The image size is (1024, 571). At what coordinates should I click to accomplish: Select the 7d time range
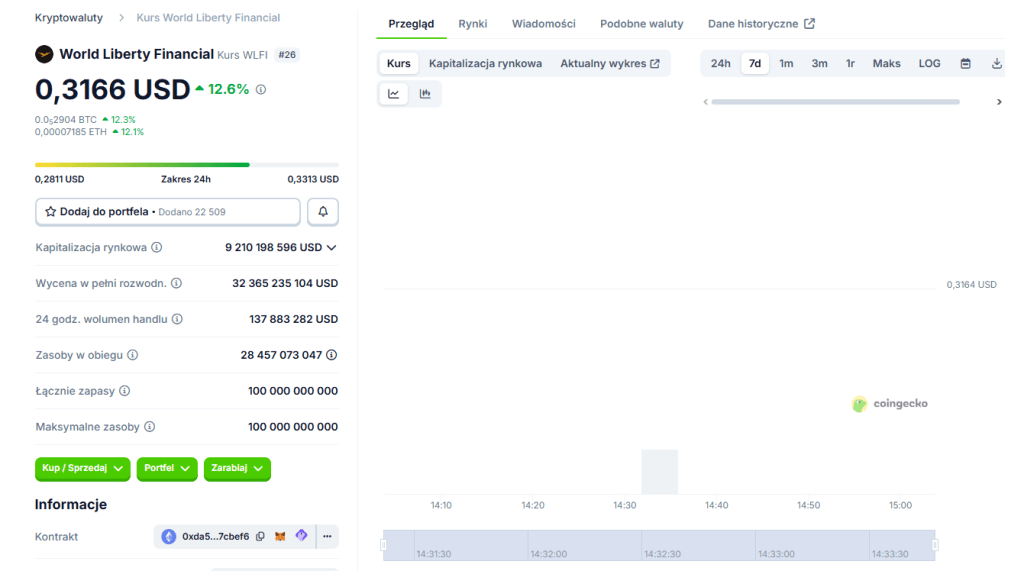[x=755, y=63]
